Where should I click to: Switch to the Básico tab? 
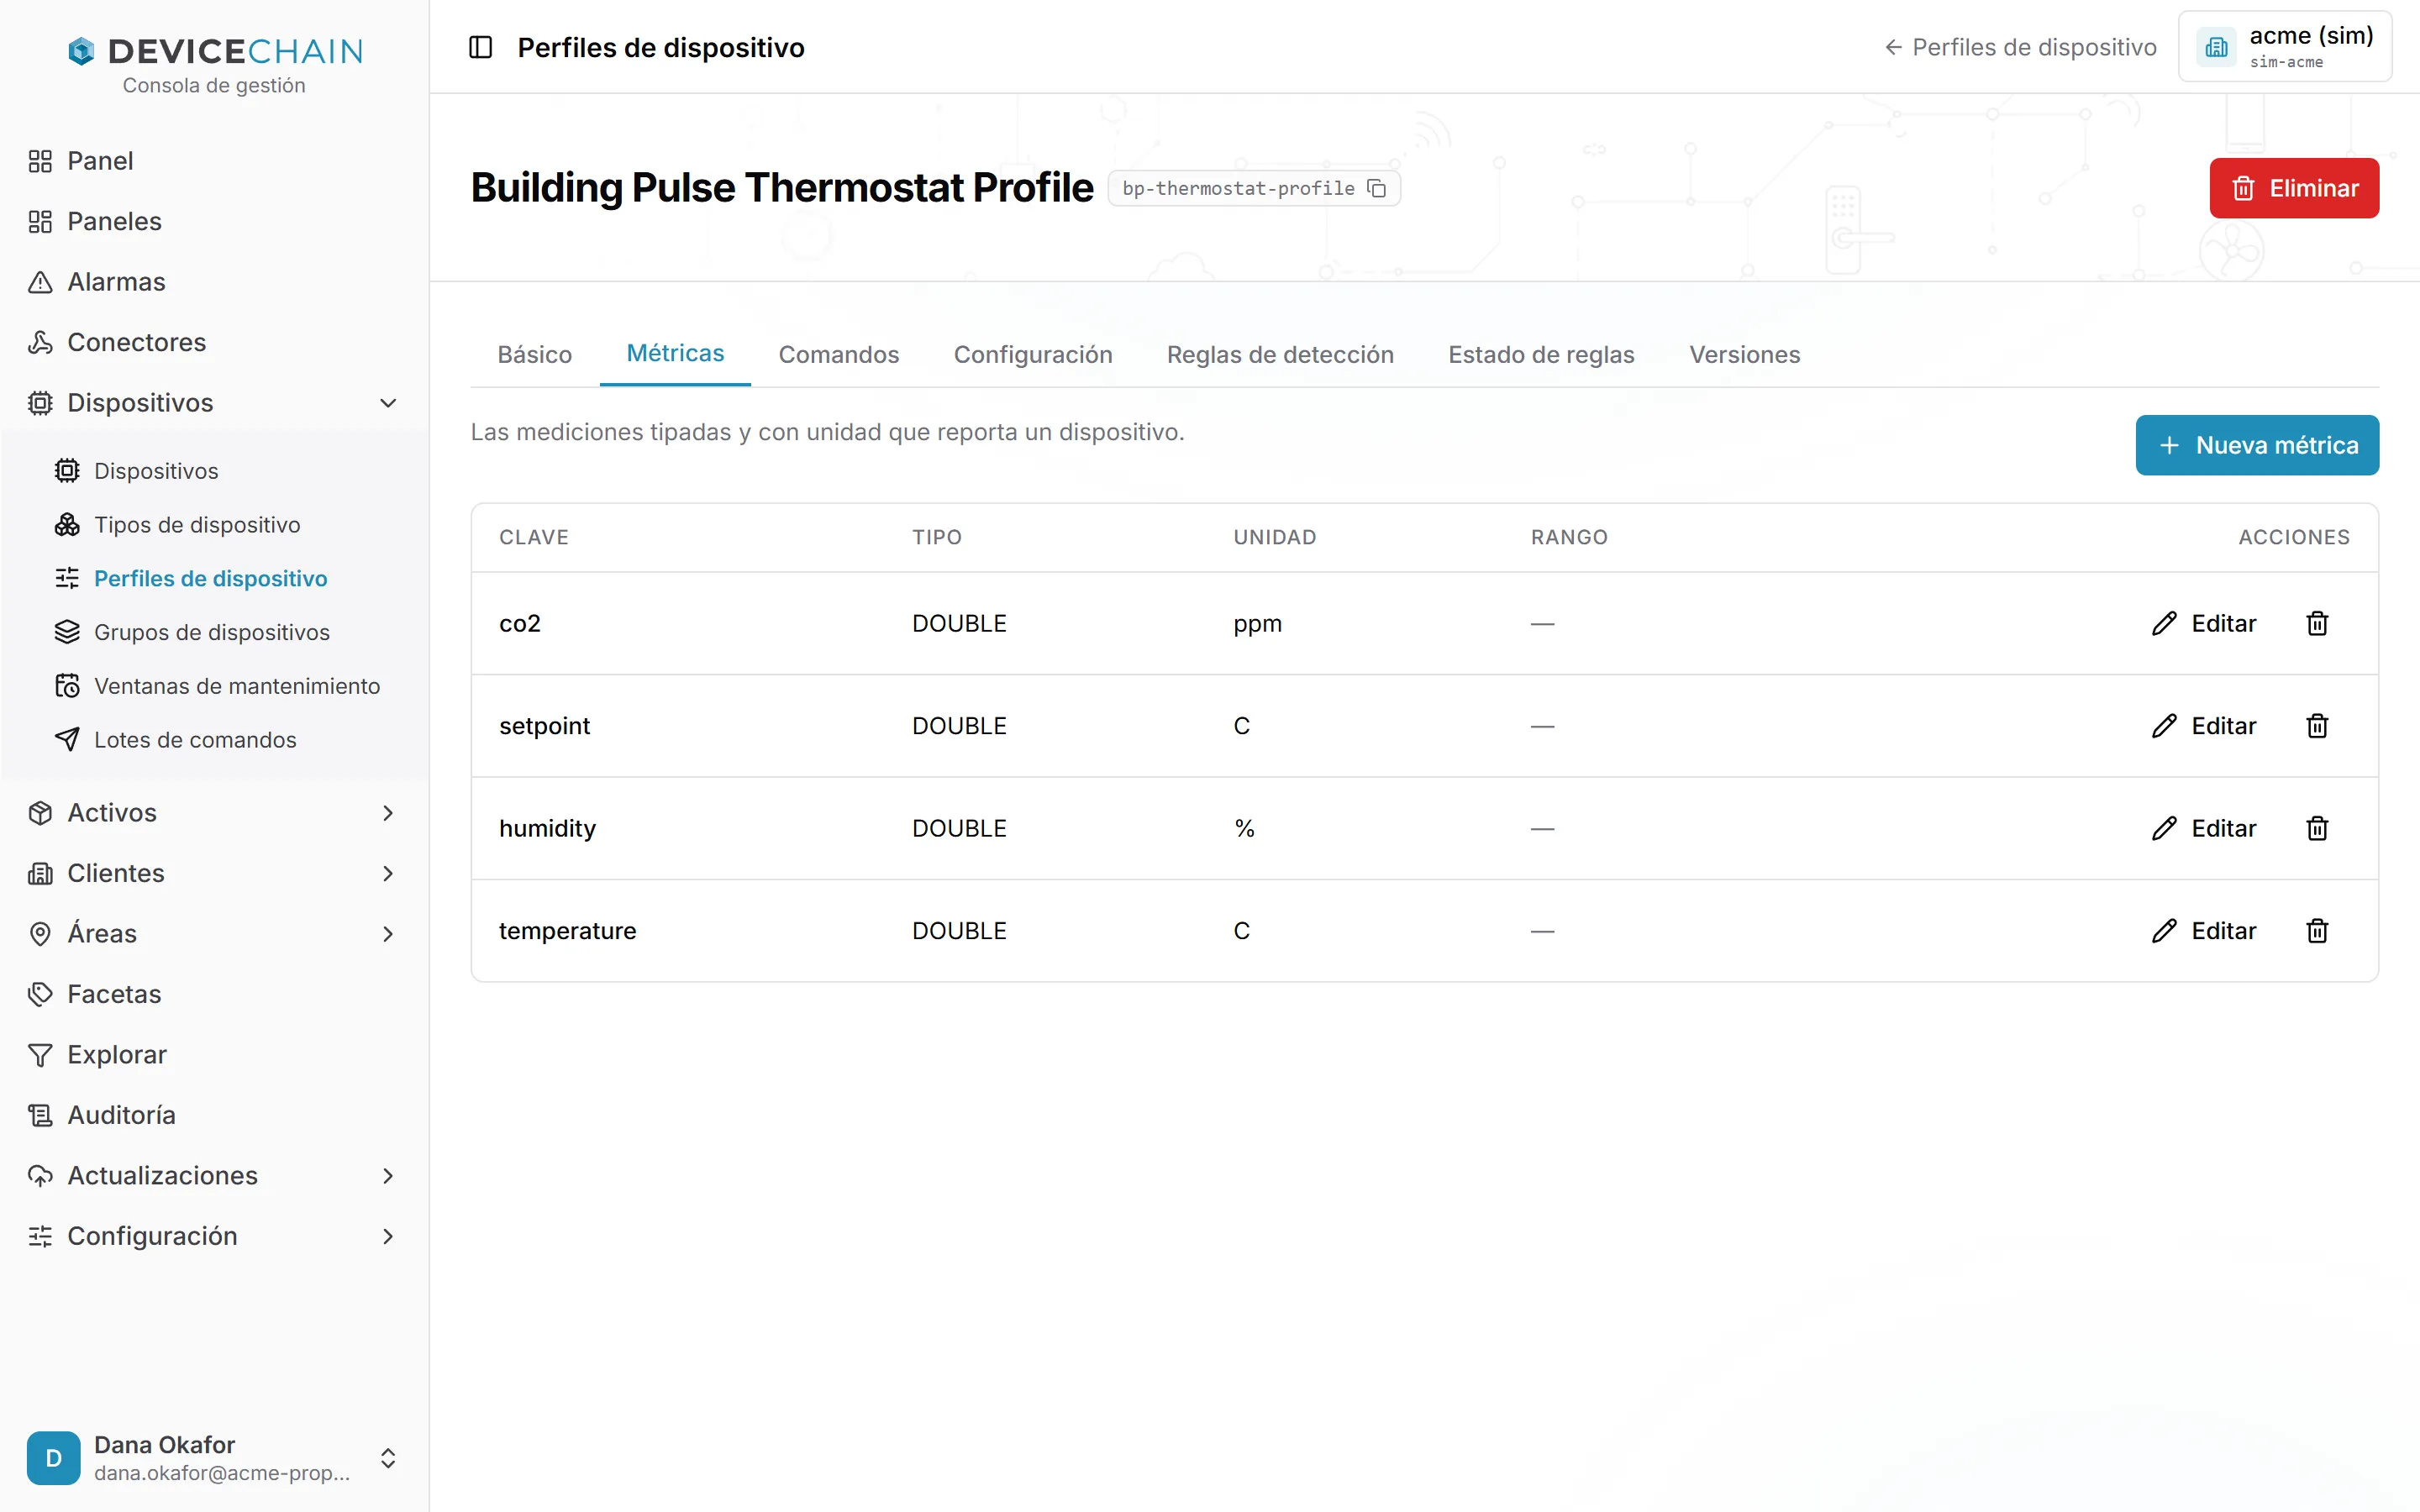535,354
